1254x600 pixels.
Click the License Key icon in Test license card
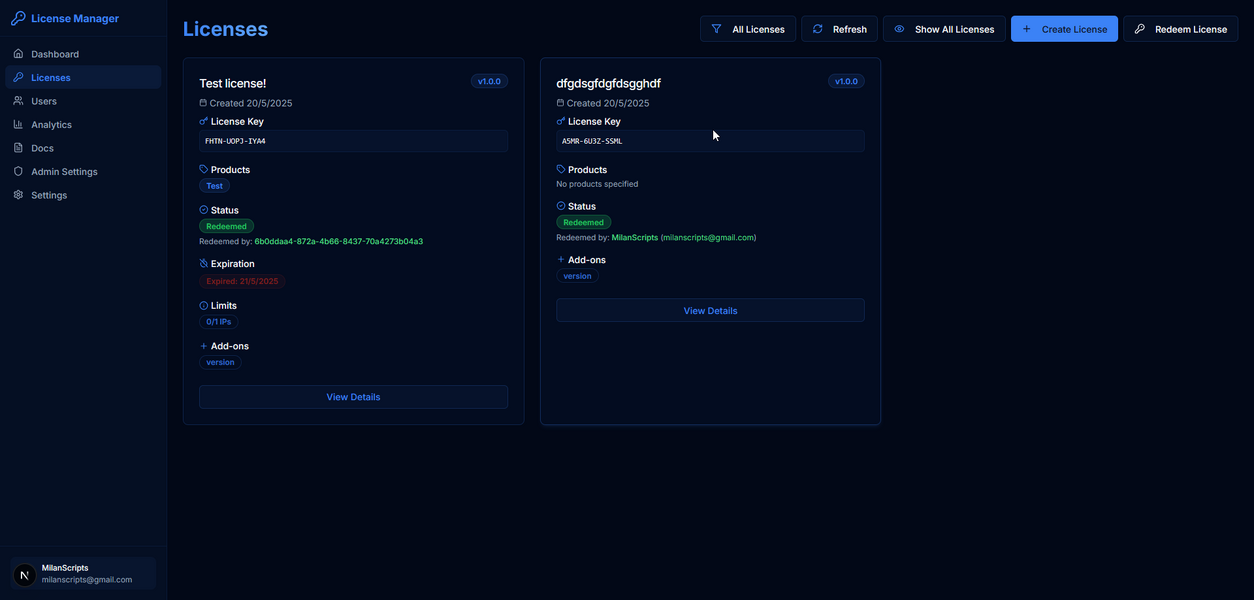tap(204, 121)
